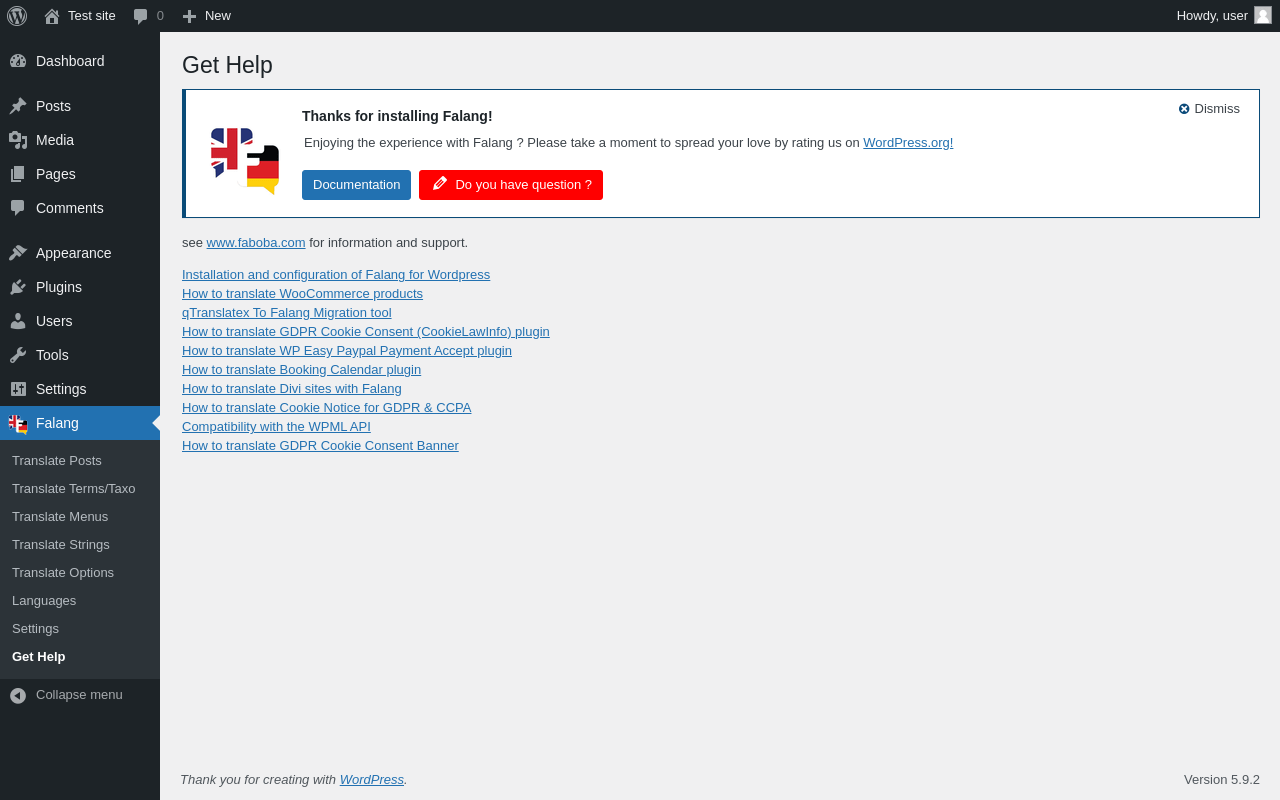Click the Dashboard gauge icon
This screenshot has height=800, width=1280.
click(18, 61)
